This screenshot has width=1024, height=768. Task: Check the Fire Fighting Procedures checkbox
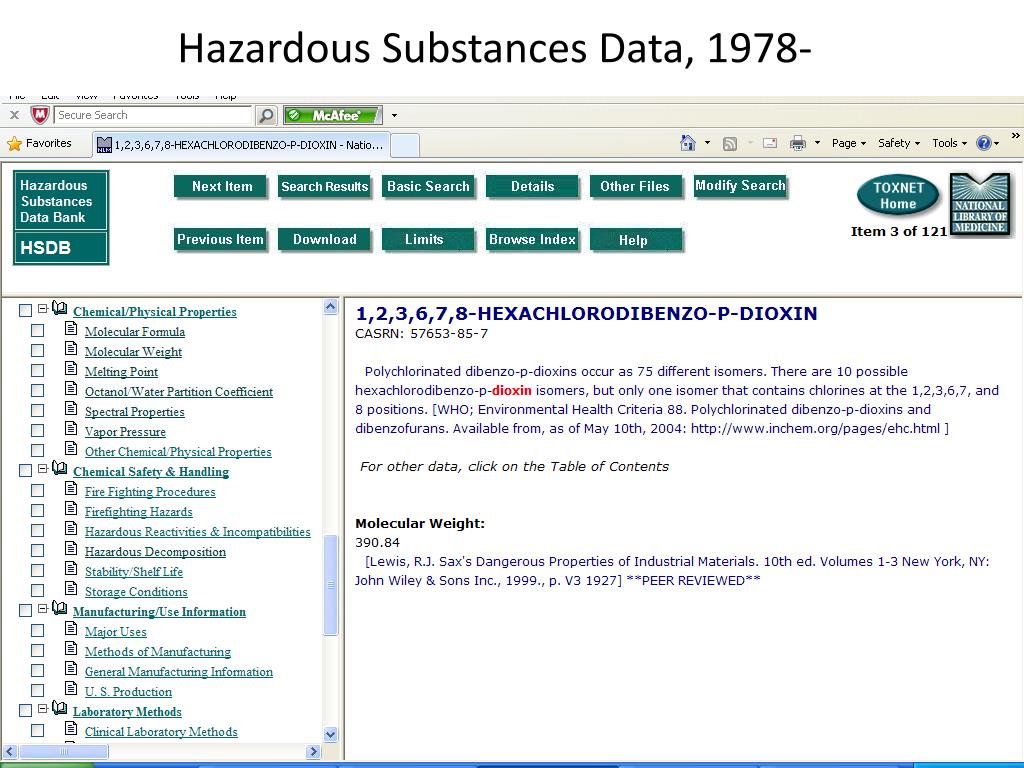(x=37, y=491)
